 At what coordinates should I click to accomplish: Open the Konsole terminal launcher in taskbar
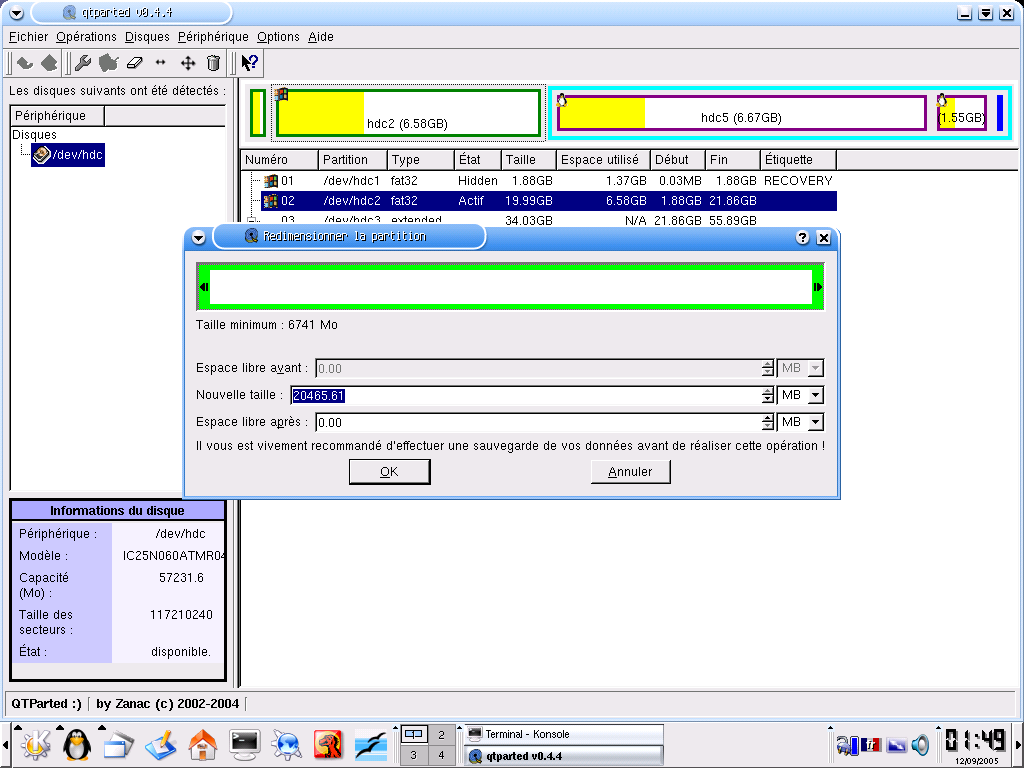click(x=245, y=744)
